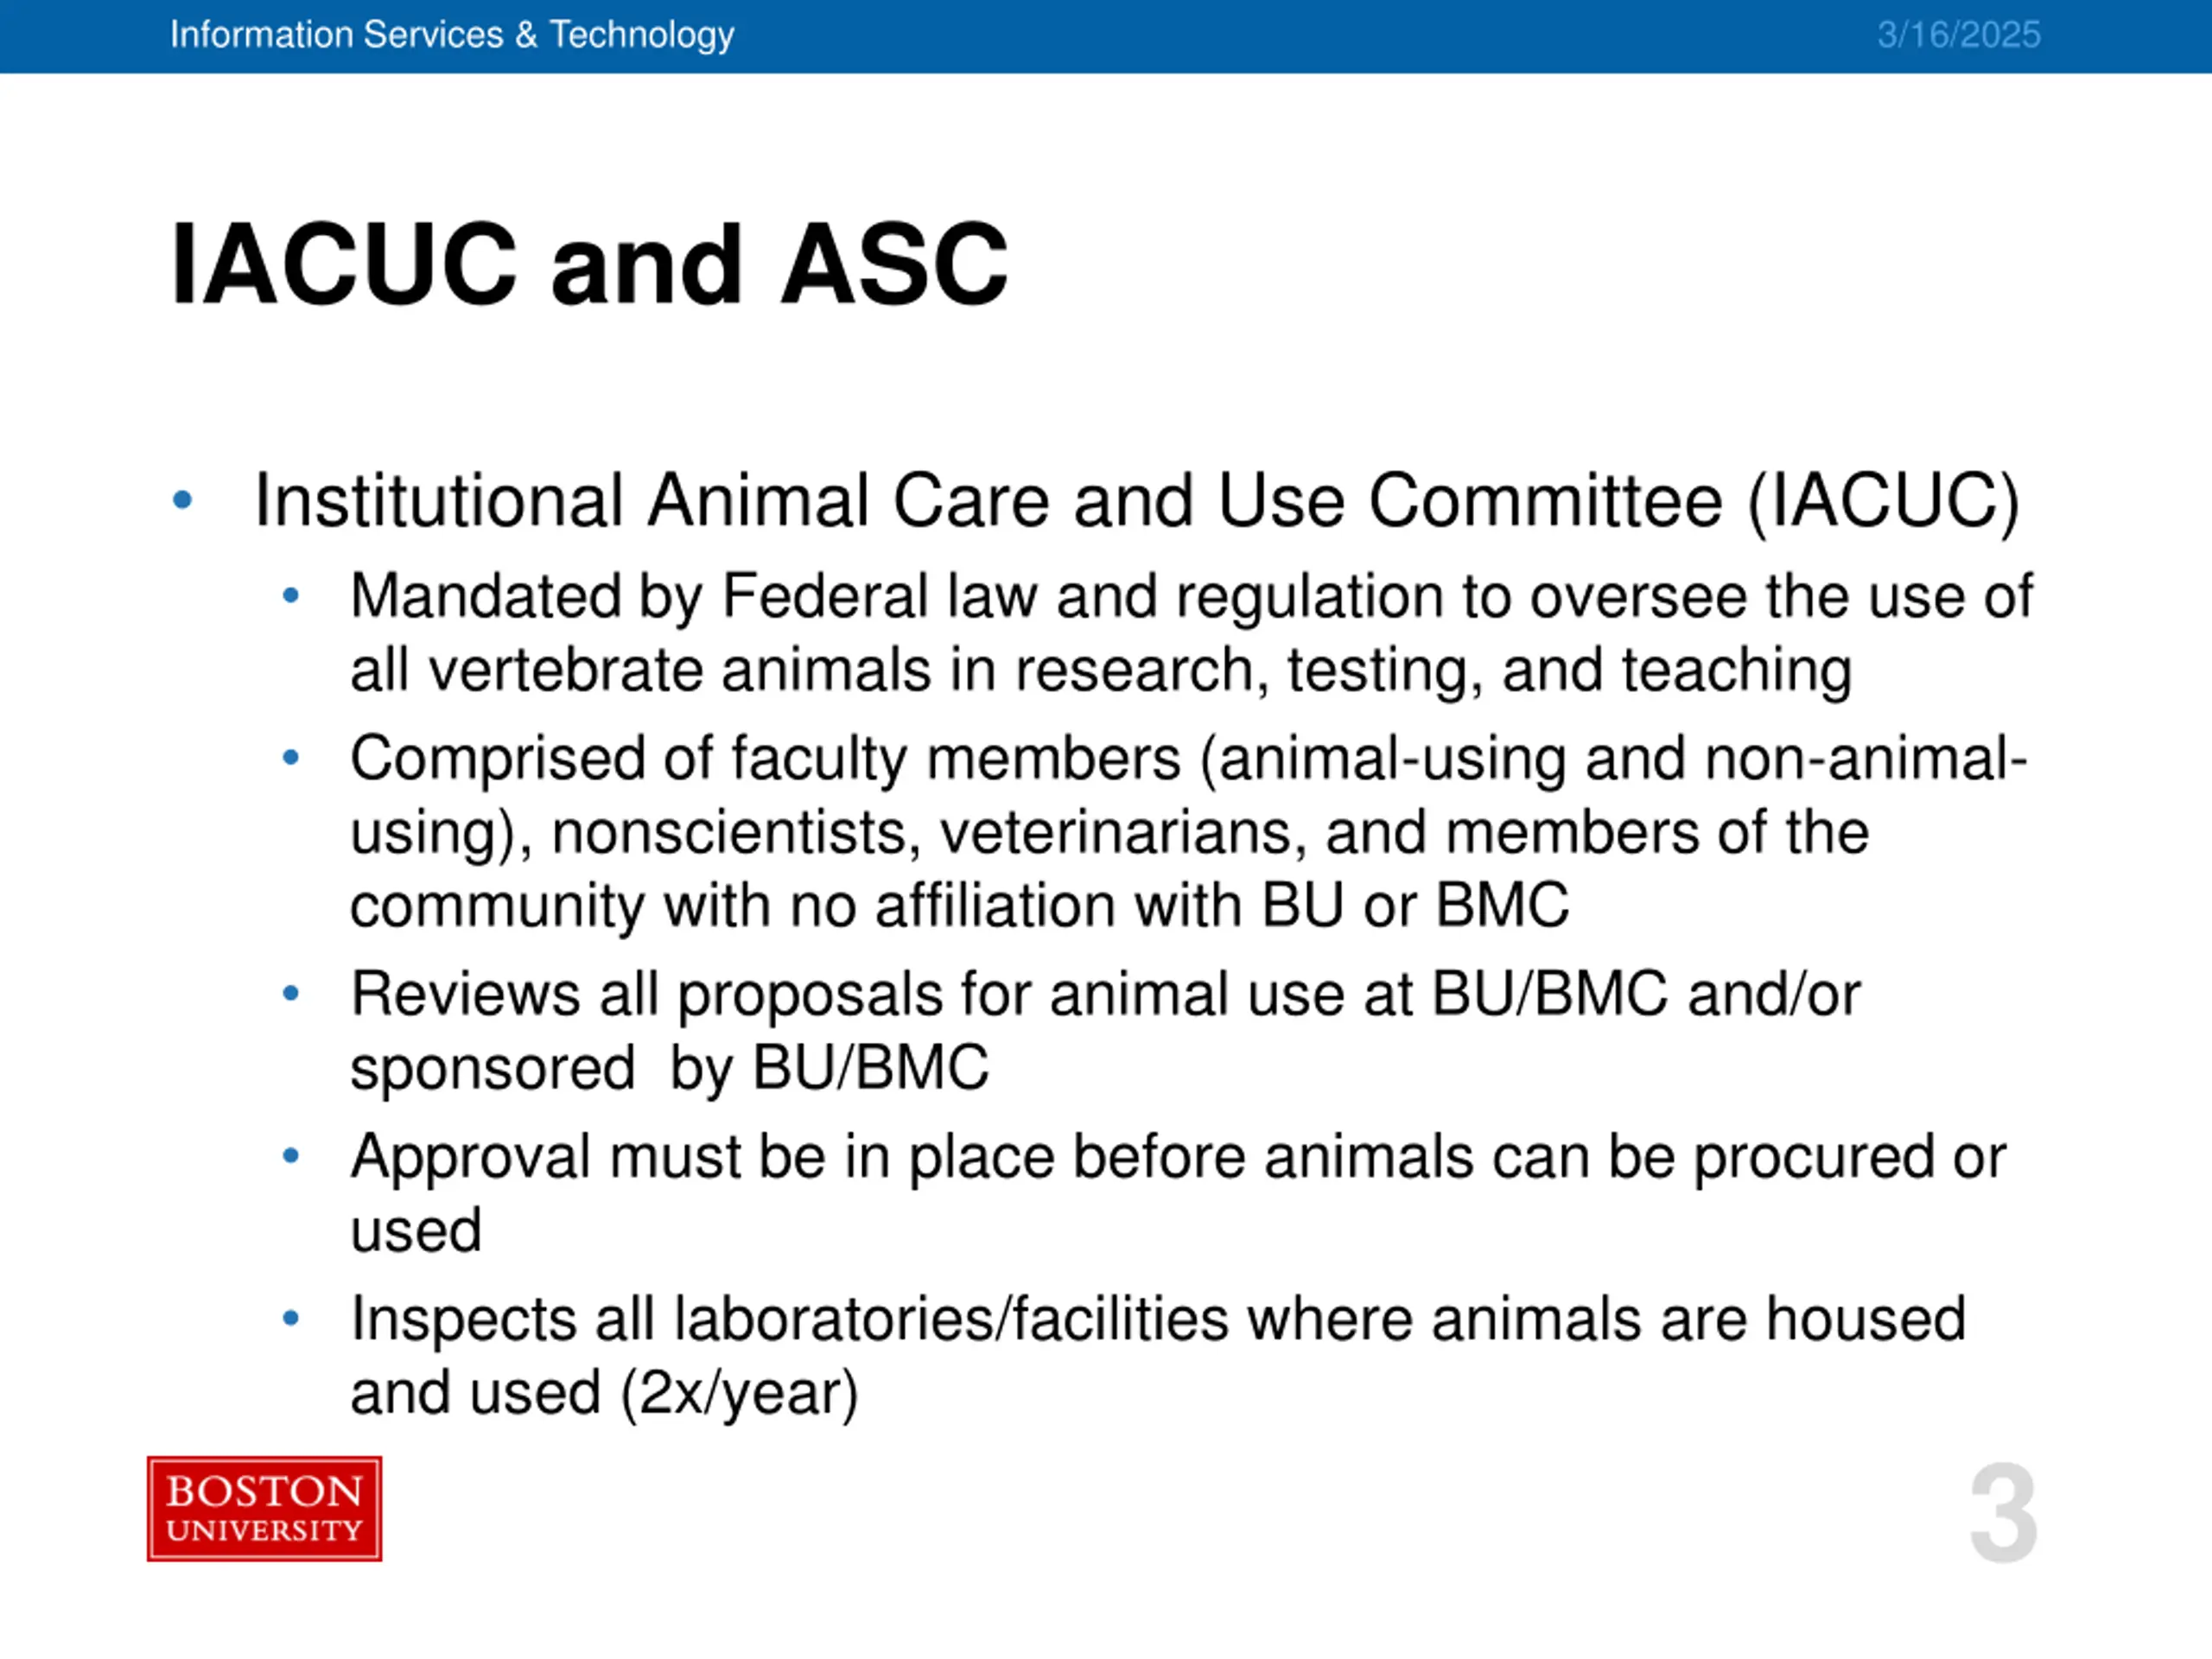Click the bullet beside Mandated by Federal law
Viewport: 2212px width, 1659px height.
(291, 596)
